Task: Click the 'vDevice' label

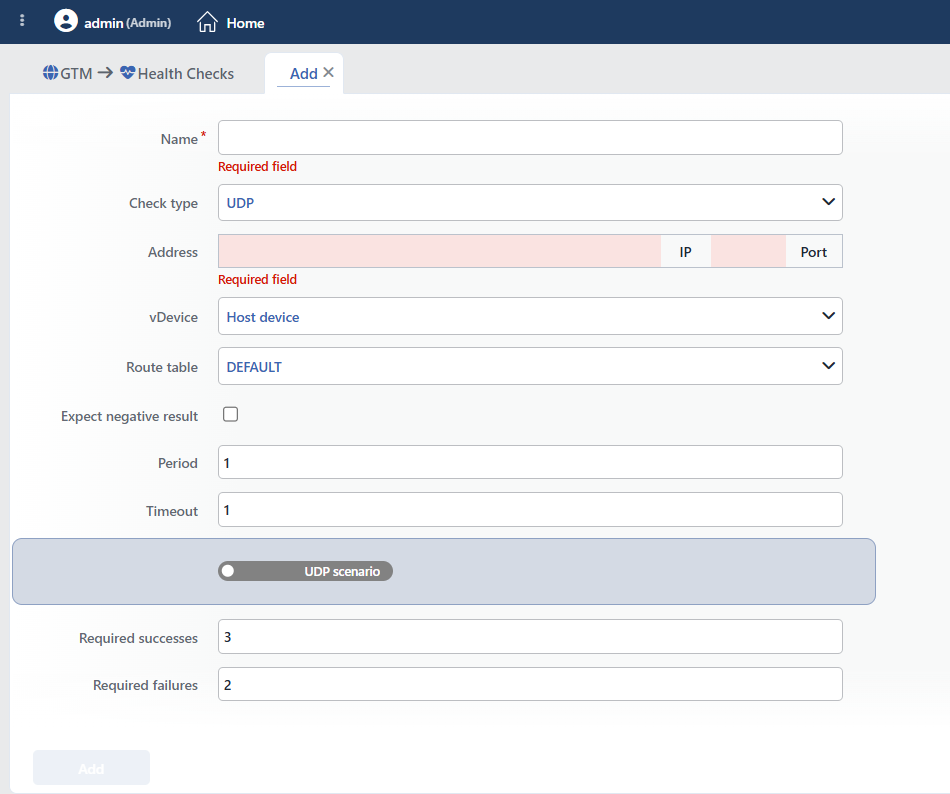Action: tap(173, 317)
